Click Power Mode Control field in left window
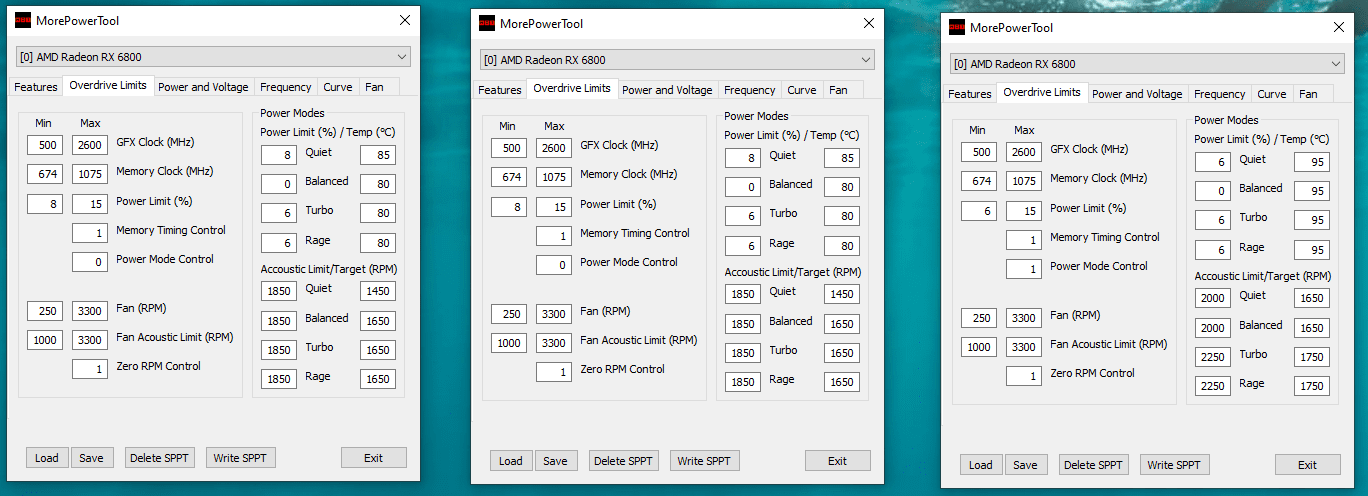This screenshot has height=496, width=1368. [x=90, y=262]
